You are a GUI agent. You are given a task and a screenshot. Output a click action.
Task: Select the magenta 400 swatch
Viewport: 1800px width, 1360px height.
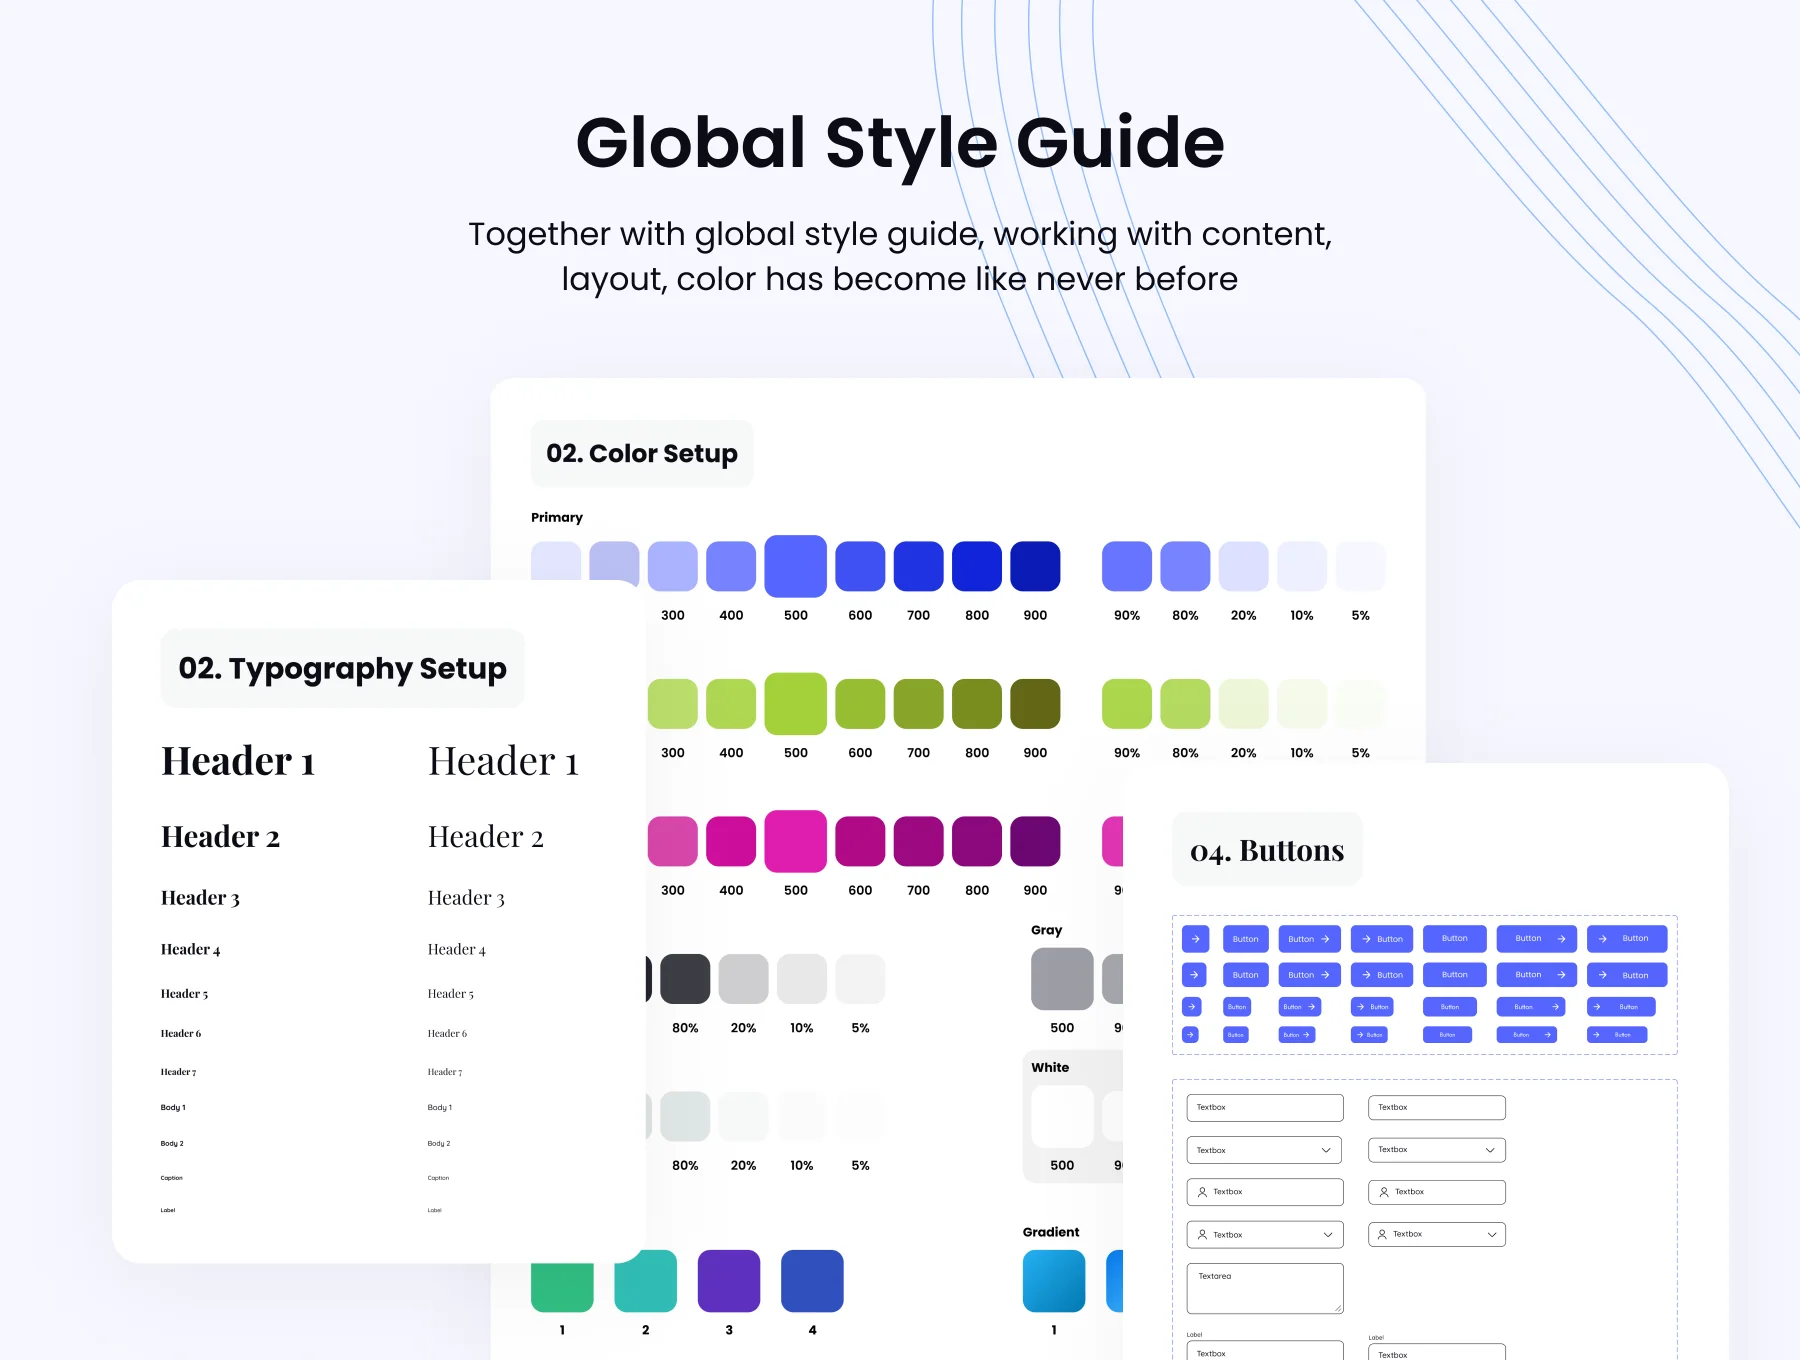731,841
